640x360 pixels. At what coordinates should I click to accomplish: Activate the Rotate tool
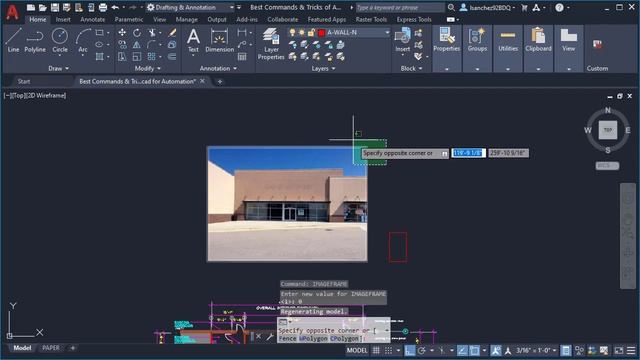click(137, 33)
